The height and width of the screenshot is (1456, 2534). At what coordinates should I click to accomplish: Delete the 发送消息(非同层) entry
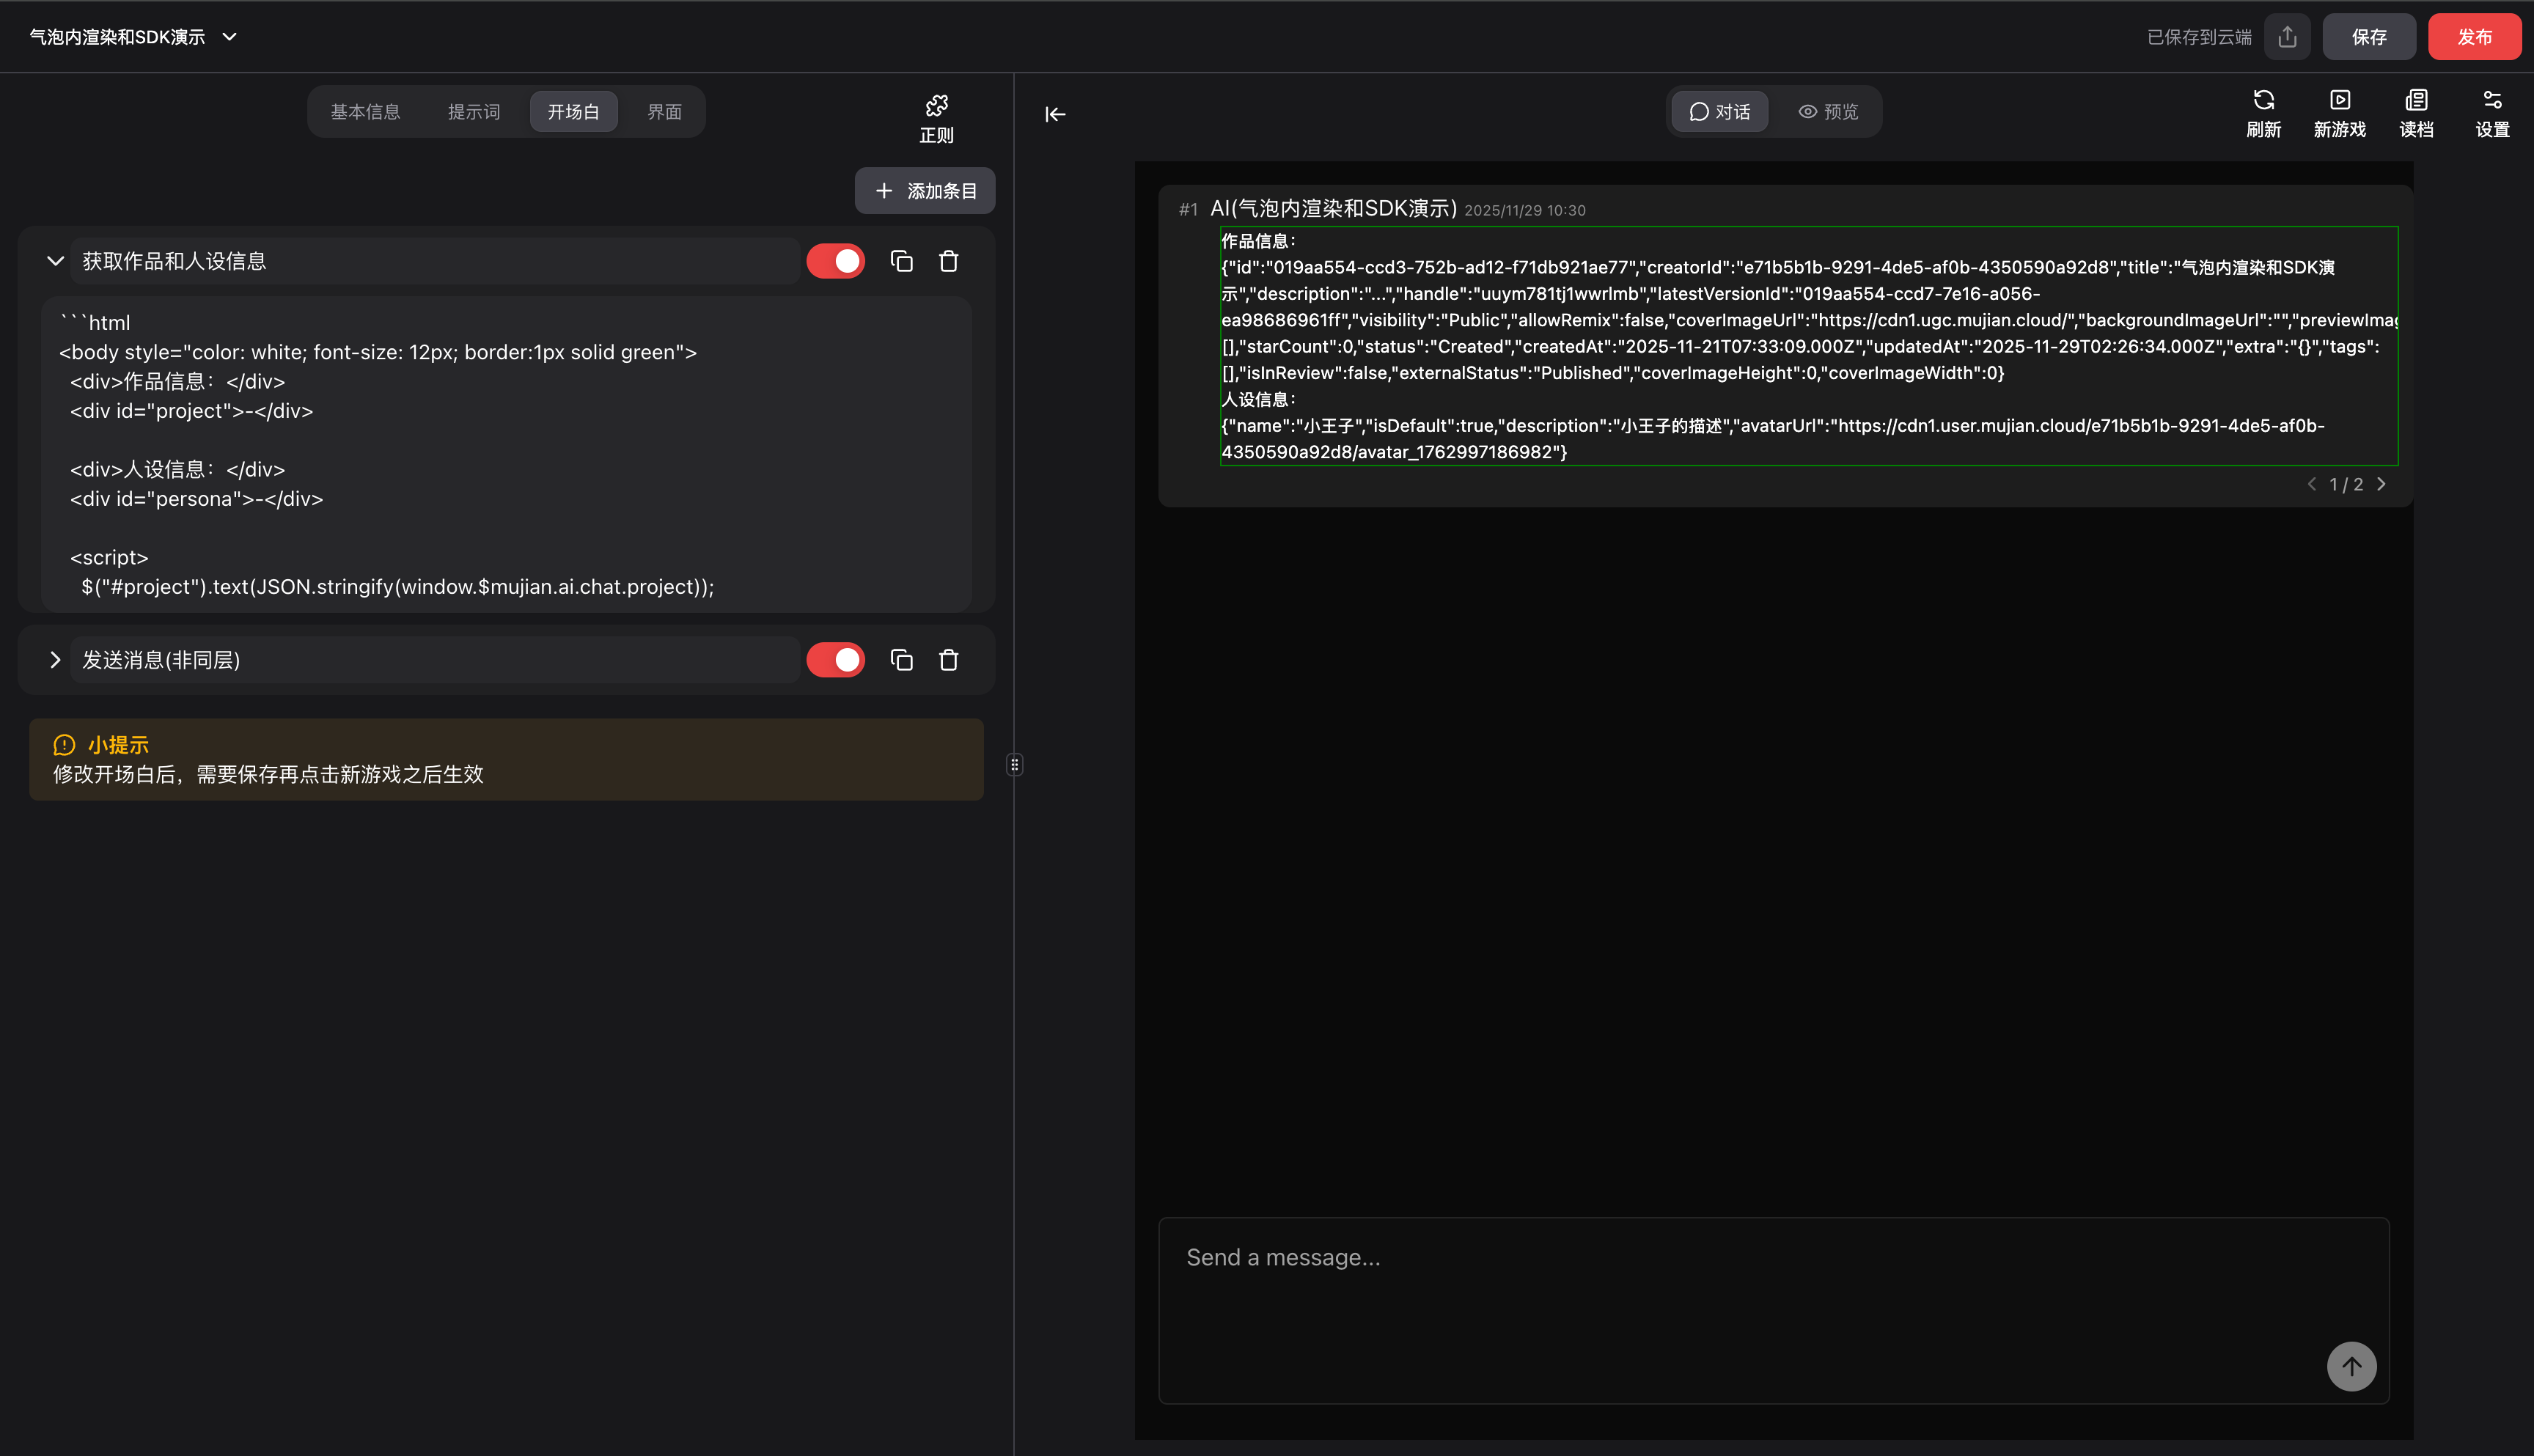(948, 660)
